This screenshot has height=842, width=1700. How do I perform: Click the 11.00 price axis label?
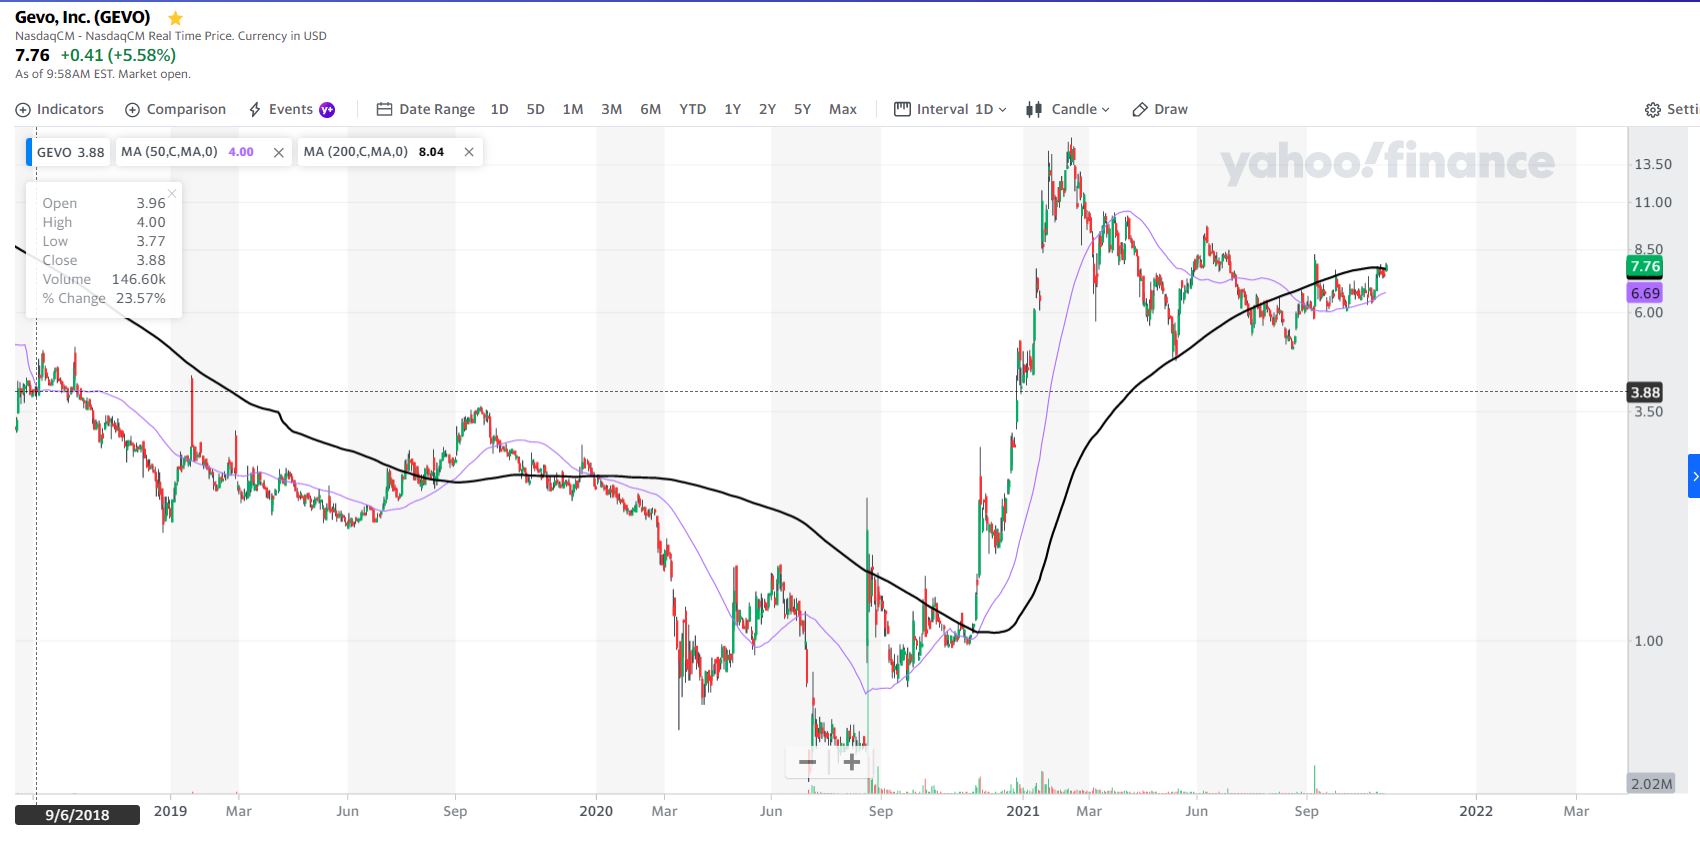pyautogui.click(x=1653, y=202)
